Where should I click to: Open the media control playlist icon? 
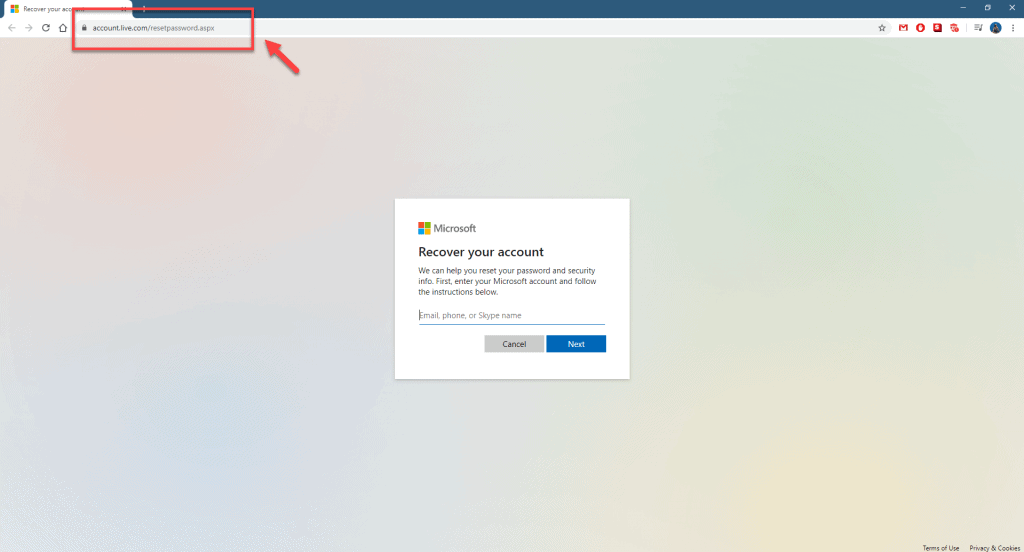(978, 27)
